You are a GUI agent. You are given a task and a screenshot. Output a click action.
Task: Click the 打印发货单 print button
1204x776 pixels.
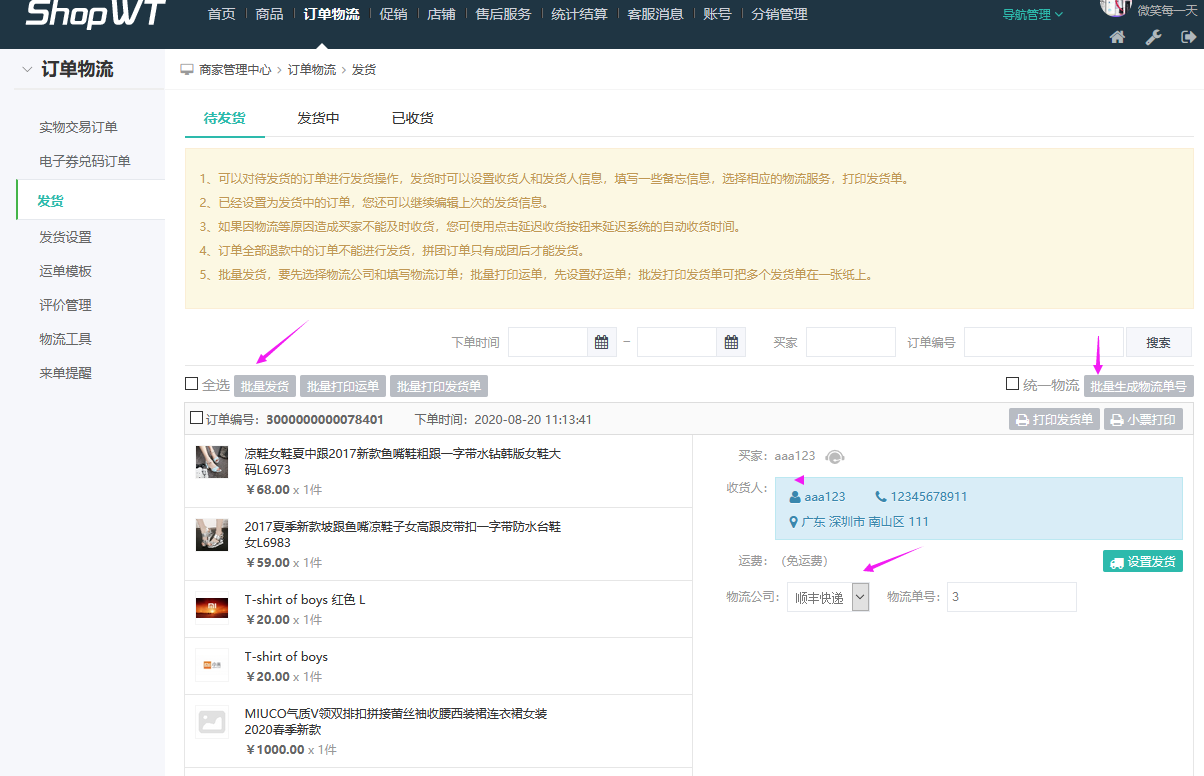pos(1054,420)
